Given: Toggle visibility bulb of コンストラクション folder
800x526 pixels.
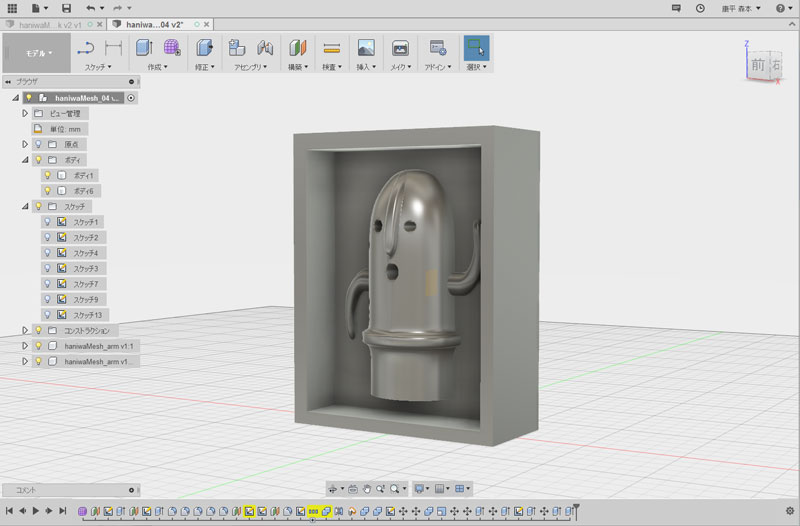Looking at the screenshot, I should [x=38, y=330].
